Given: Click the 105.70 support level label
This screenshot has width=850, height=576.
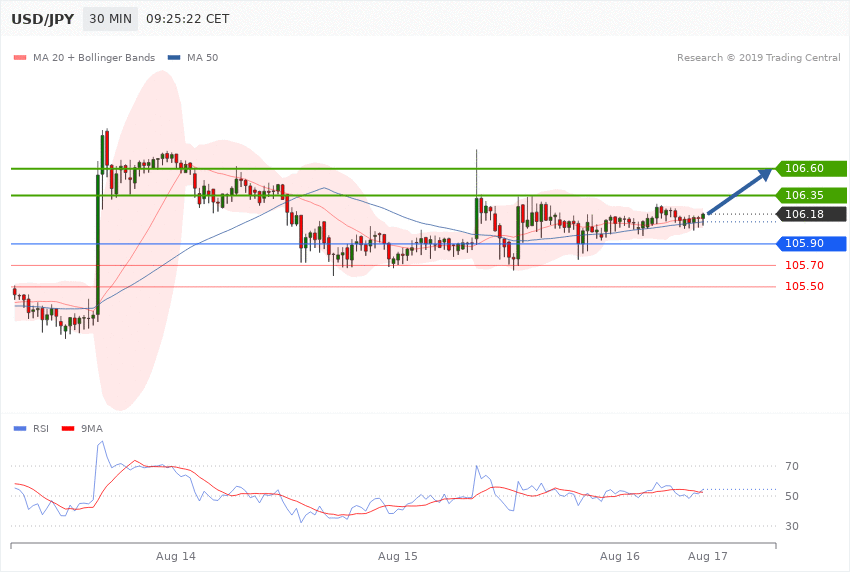Looking at the screenshot, I should 804,265.
